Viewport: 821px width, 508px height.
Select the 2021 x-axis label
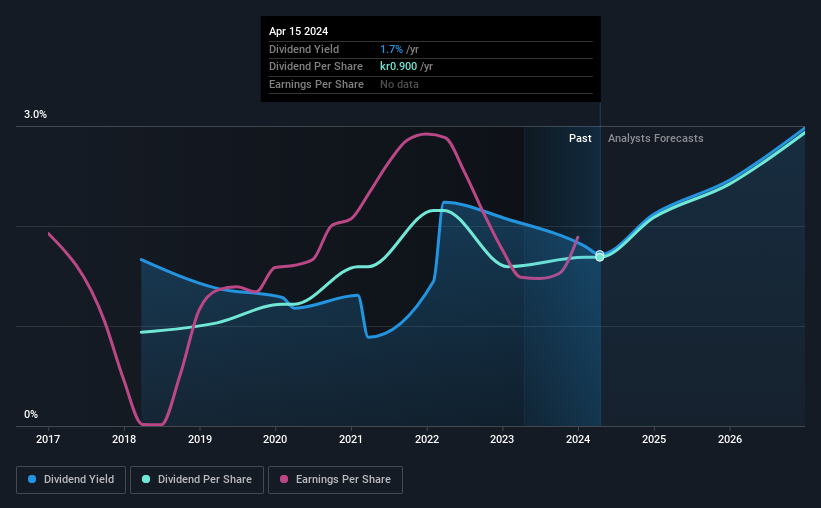[351, 439]
